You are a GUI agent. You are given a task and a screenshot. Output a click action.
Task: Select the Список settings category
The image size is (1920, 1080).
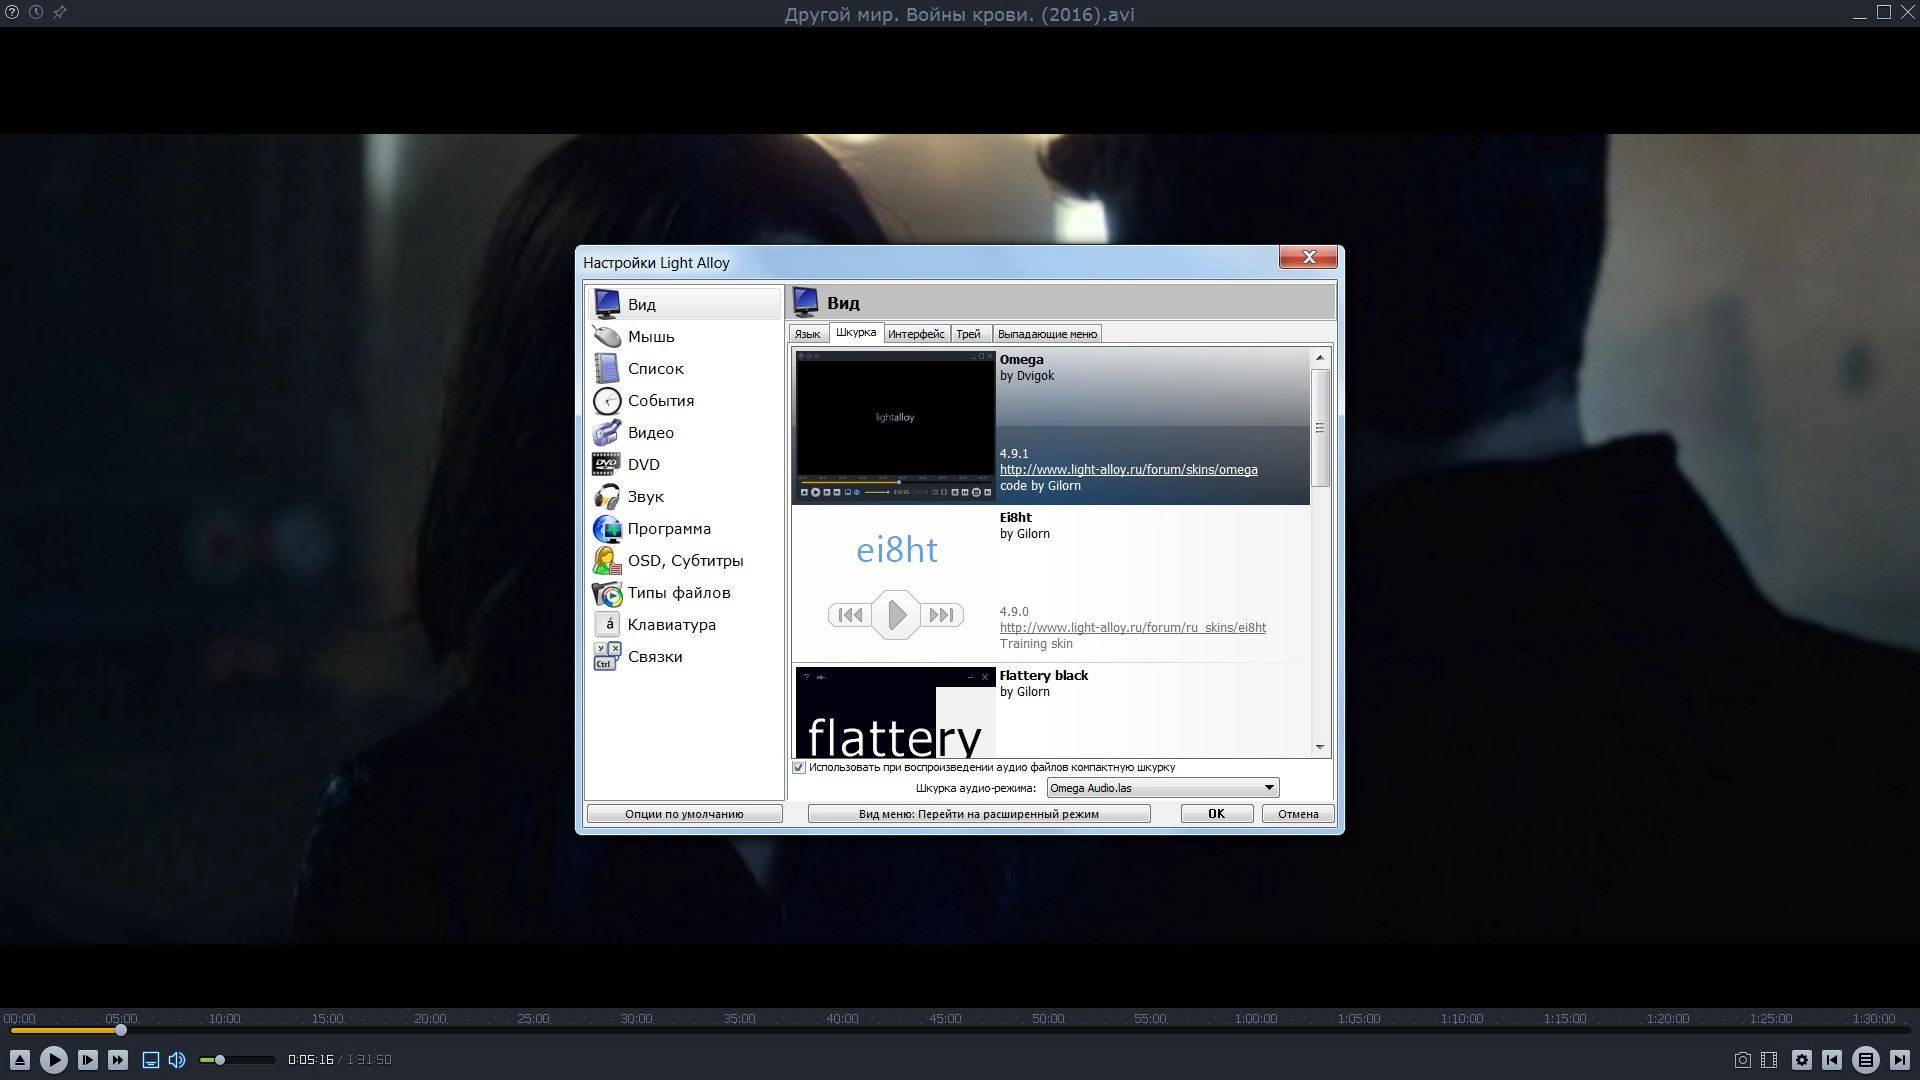coord(685,368)
